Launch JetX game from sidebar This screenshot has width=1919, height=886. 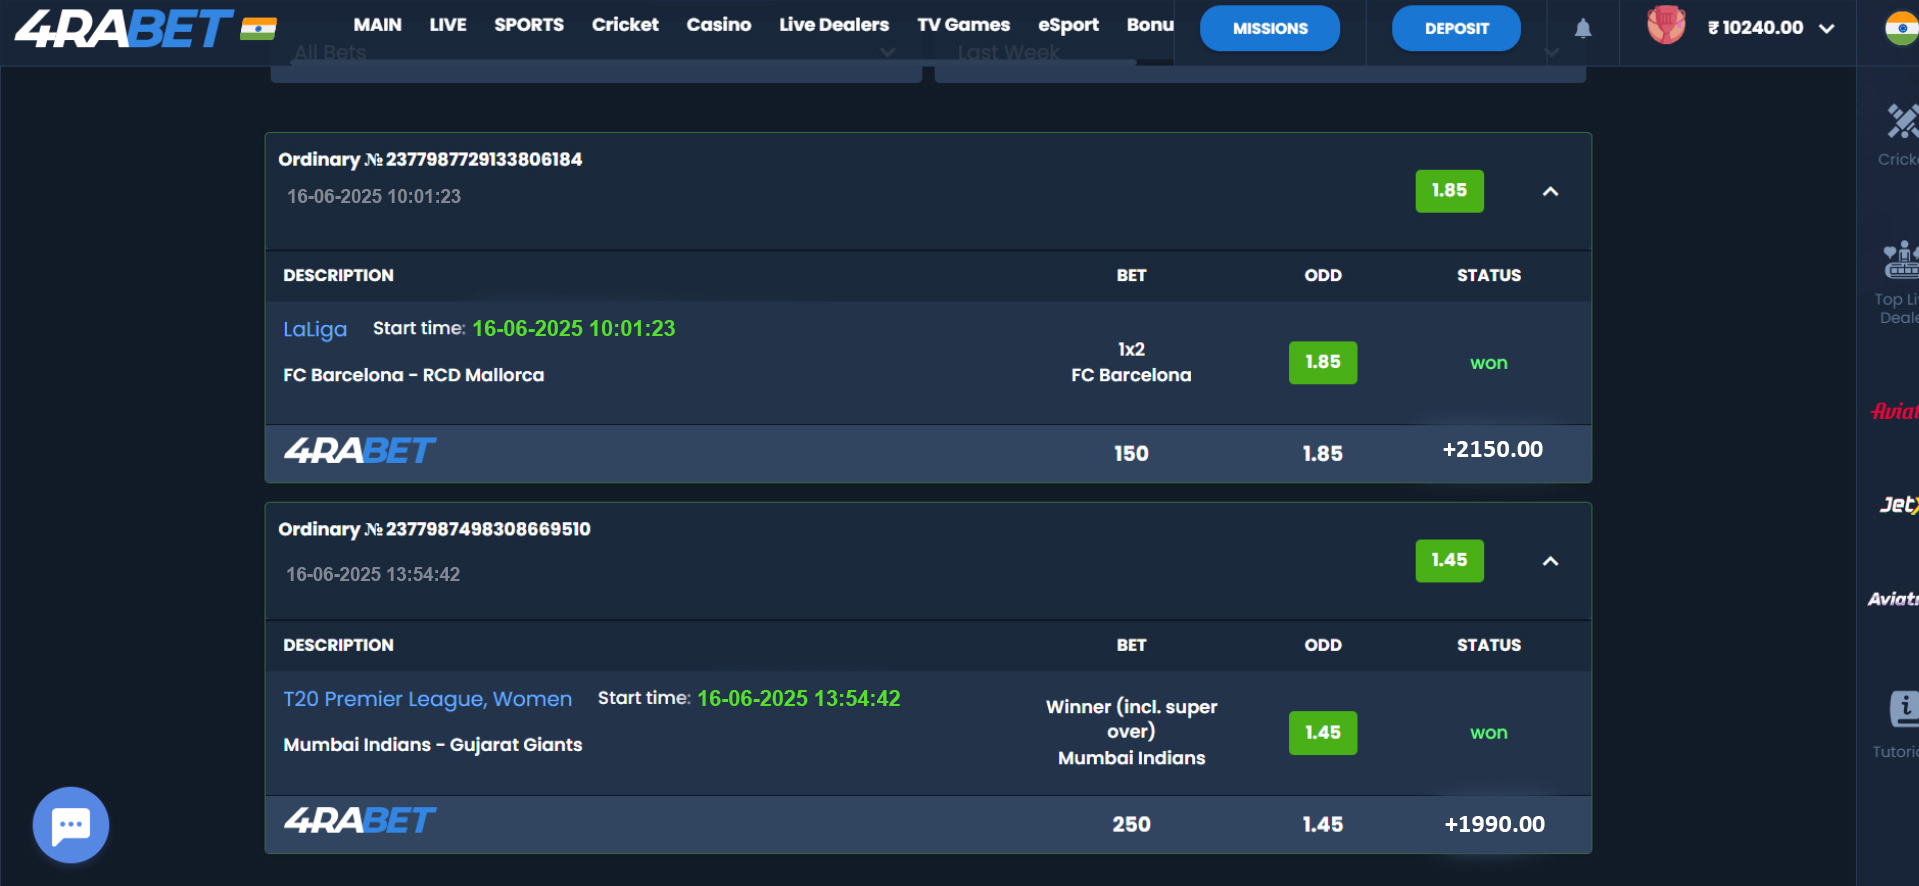pyautogui.click(x=1897, y=505)
